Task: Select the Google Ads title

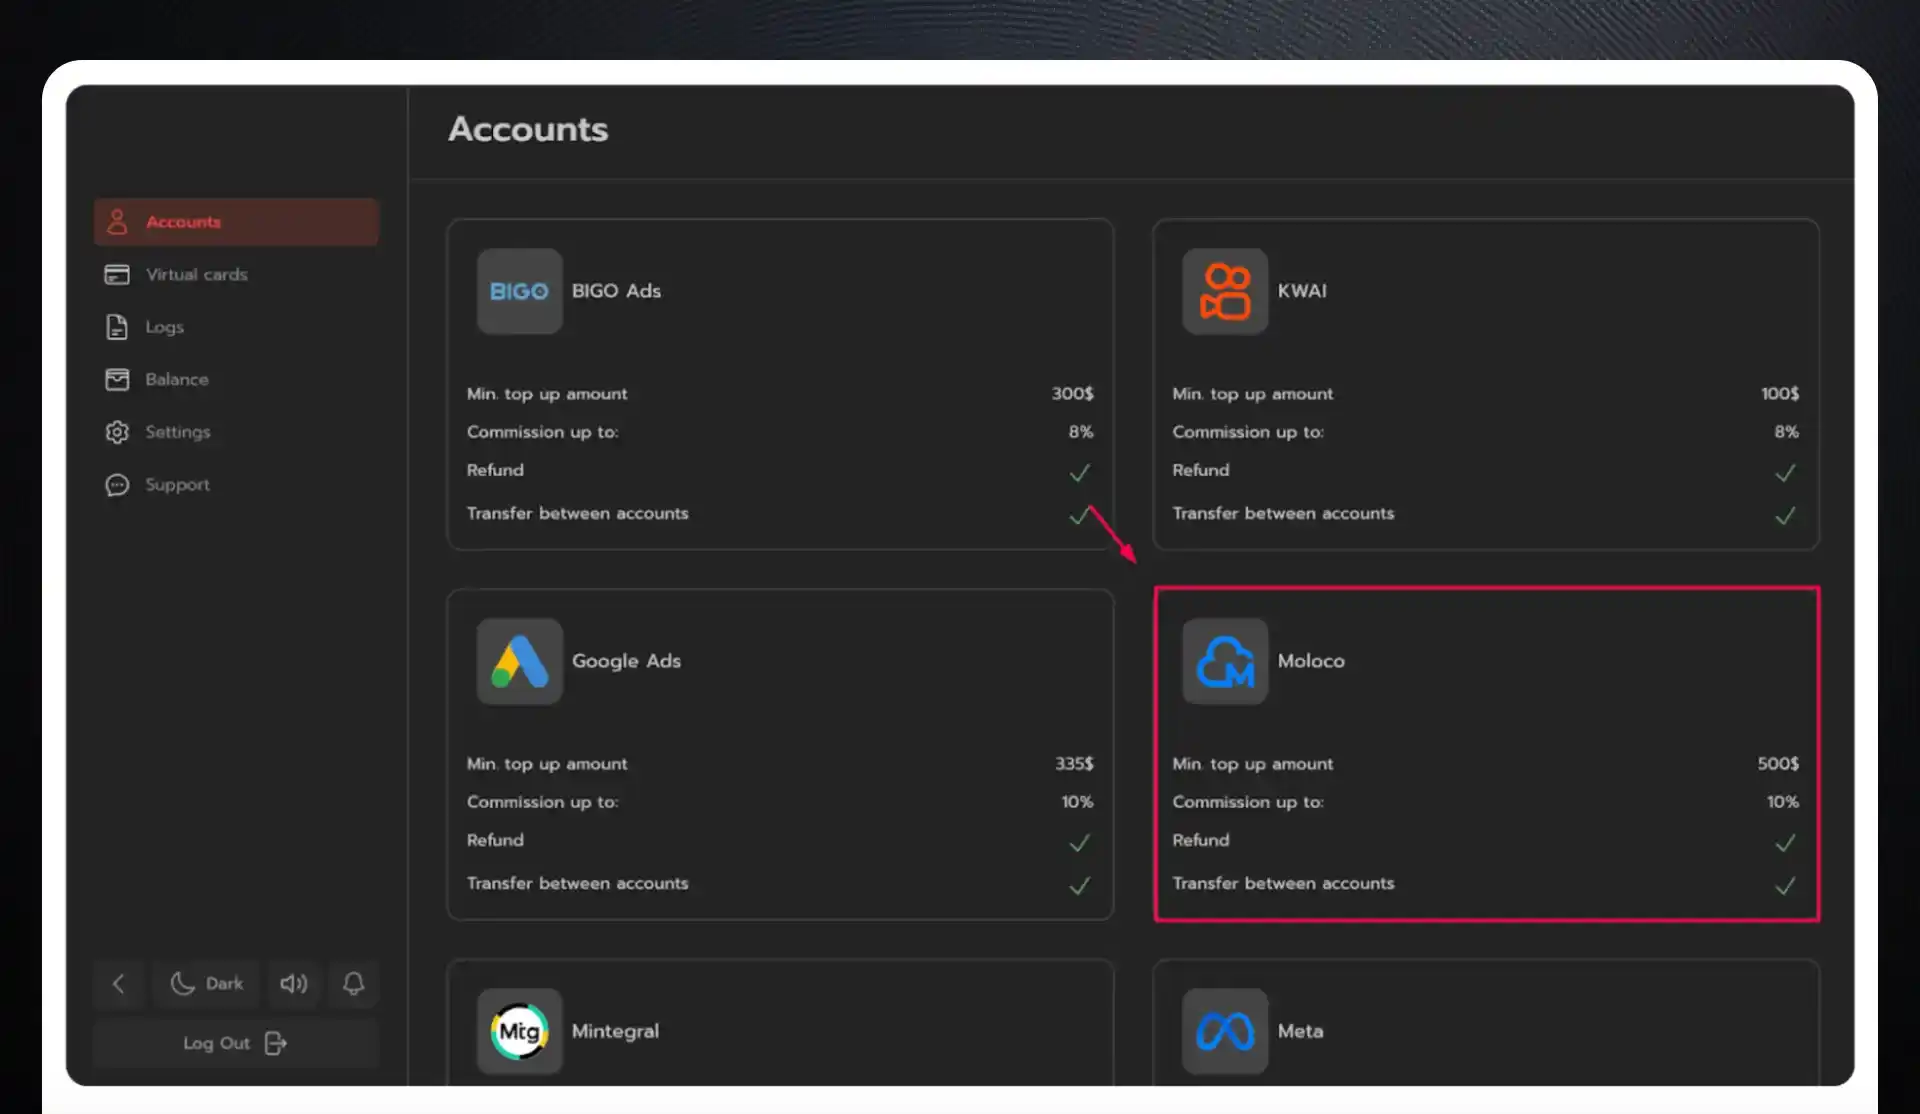Action: click(x=626, y=661)
